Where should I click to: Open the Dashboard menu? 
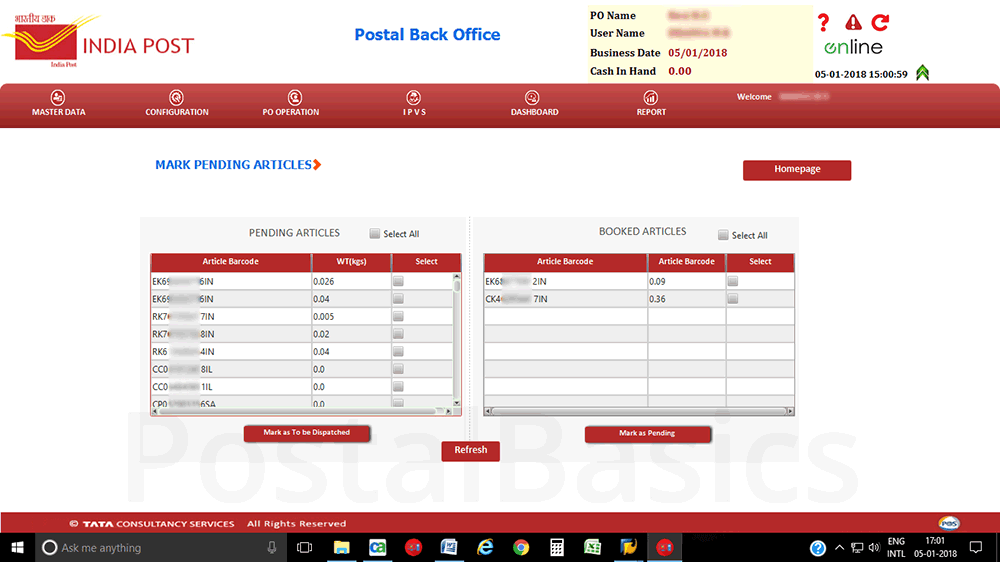534,104
